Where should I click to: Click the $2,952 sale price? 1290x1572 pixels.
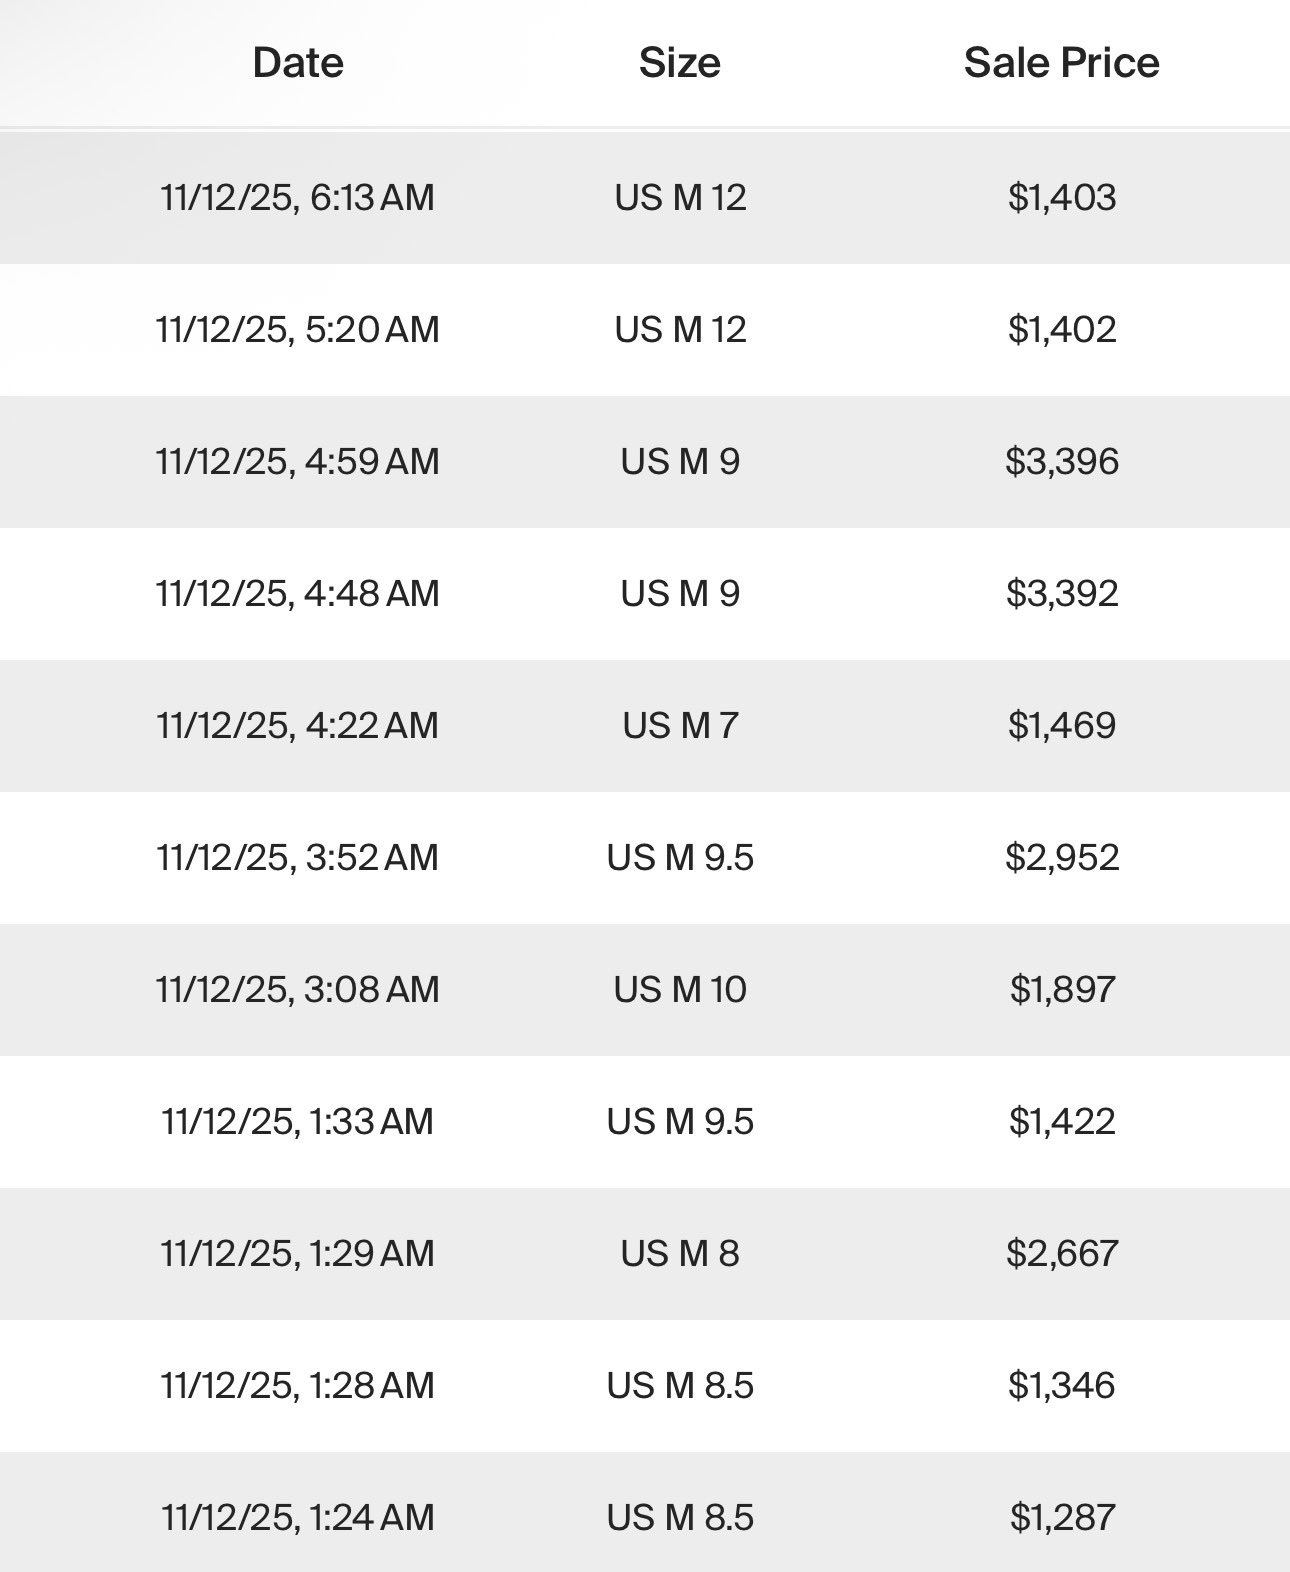click(1061, 857)
